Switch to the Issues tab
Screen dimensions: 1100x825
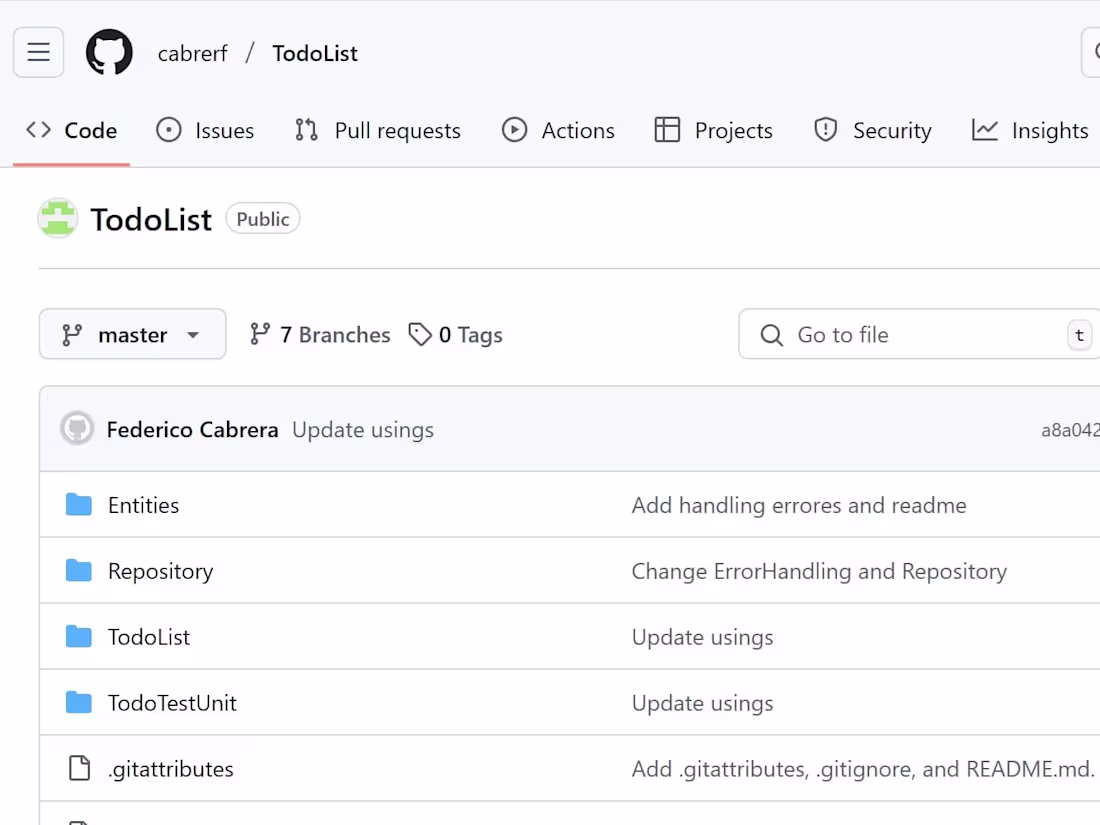pyautogui.click(x=205, y=131)
